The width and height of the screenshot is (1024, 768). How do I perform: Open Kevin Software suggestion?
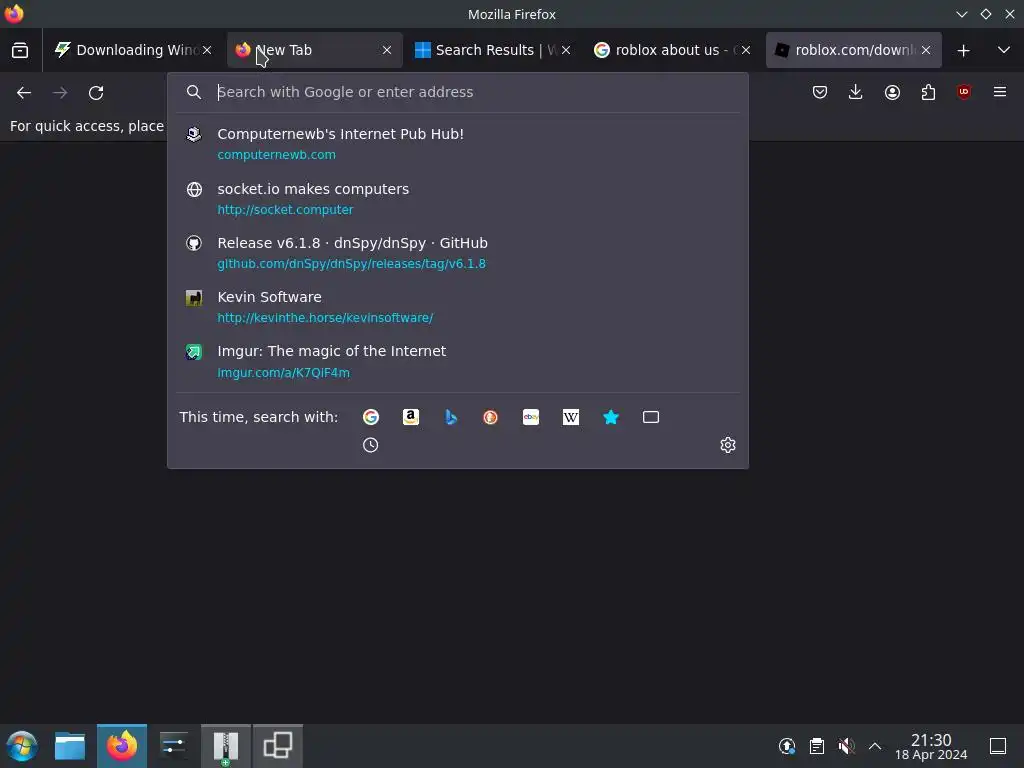coord(458,307)
